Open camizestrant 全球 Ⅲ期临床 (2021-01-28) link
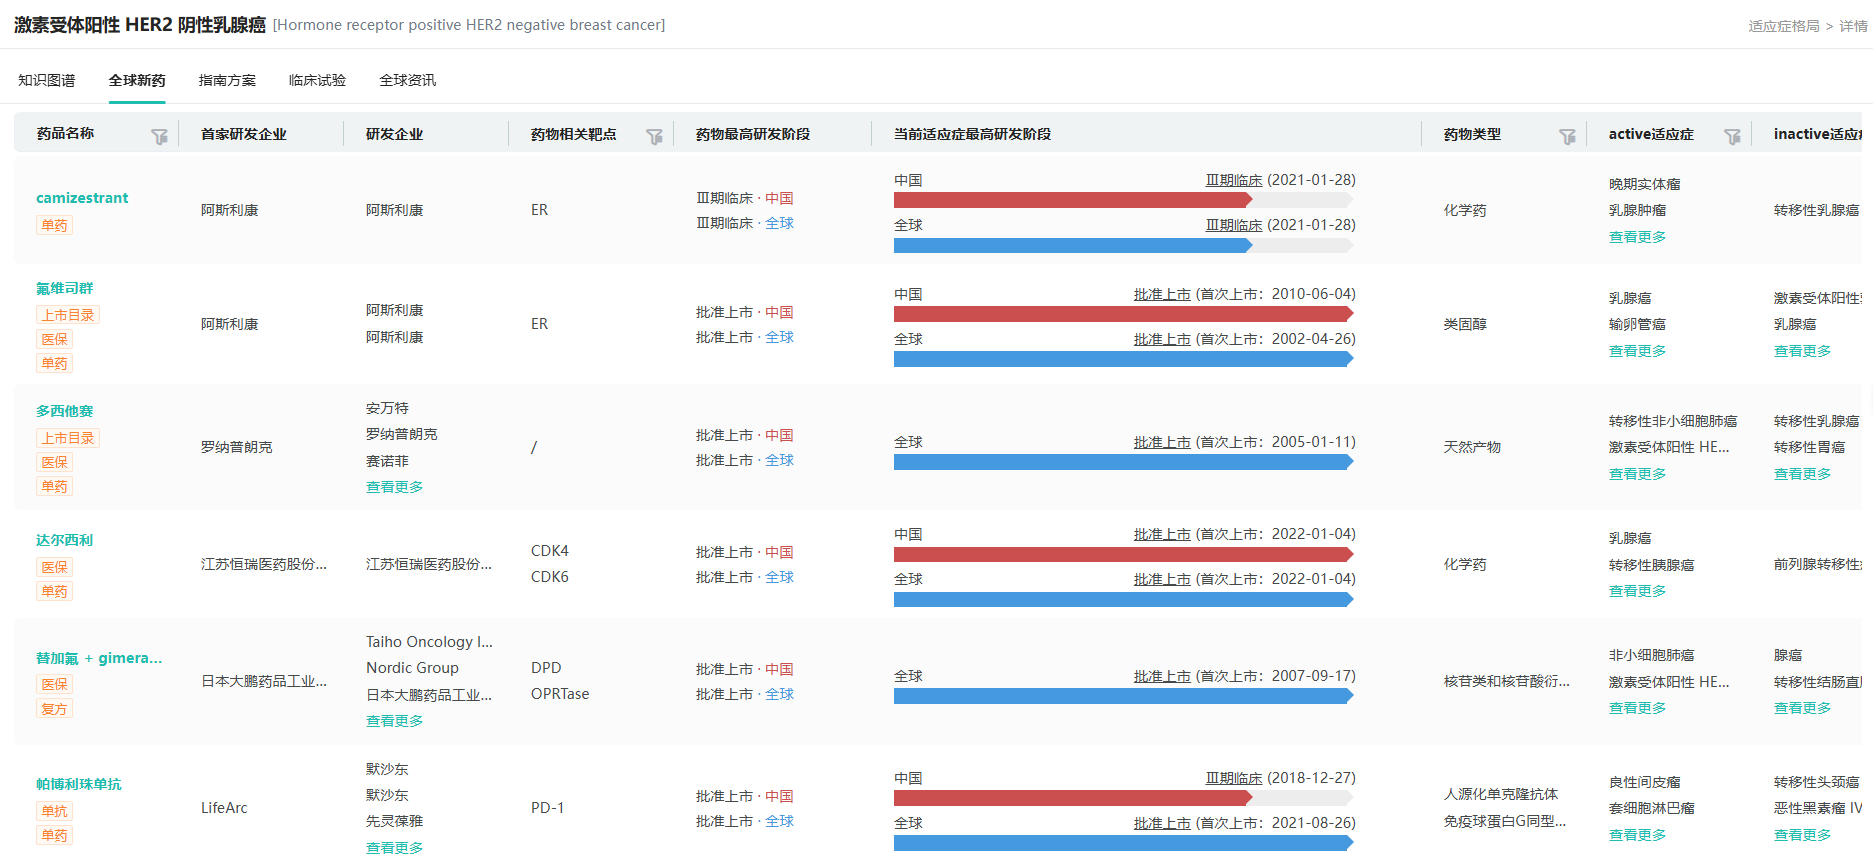This screenshot has width=1873, height=856. pos(1234,225)
